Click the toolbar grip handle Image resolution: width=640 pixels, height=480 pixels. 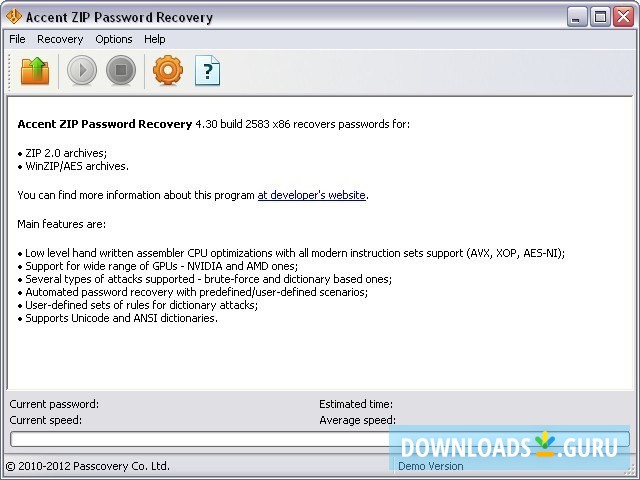pyautogui.click(x=9, y=71)
